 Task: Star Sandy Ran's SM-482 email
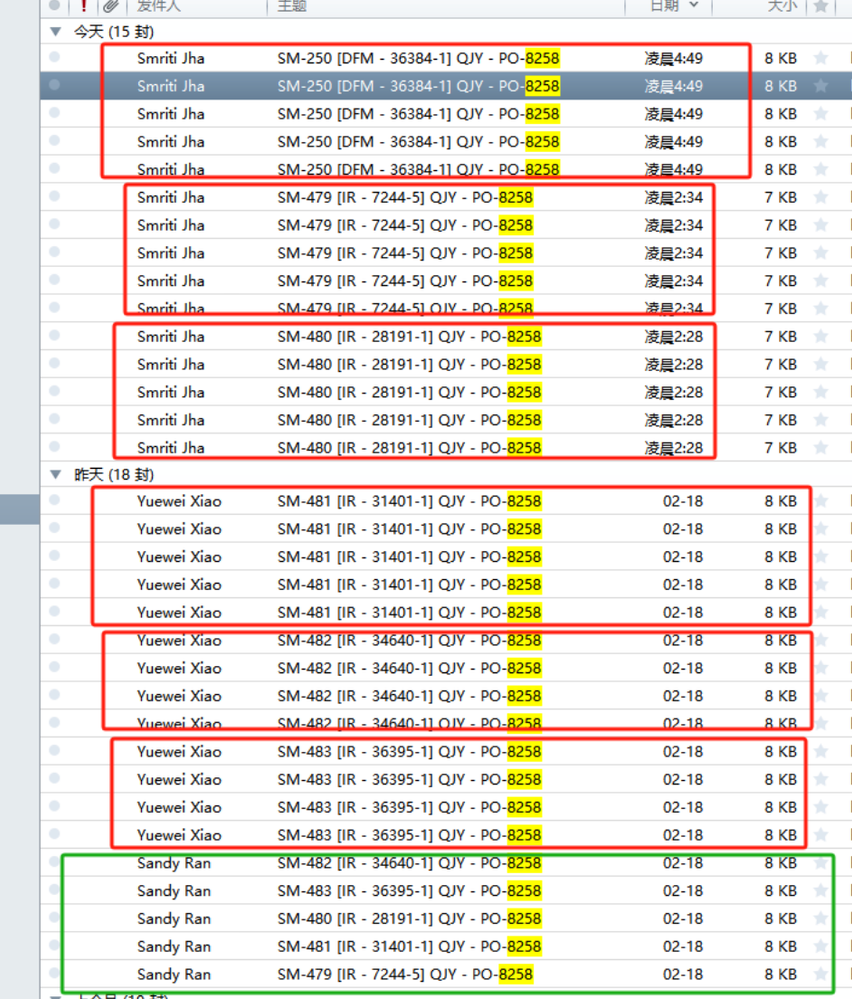[821, 863]
